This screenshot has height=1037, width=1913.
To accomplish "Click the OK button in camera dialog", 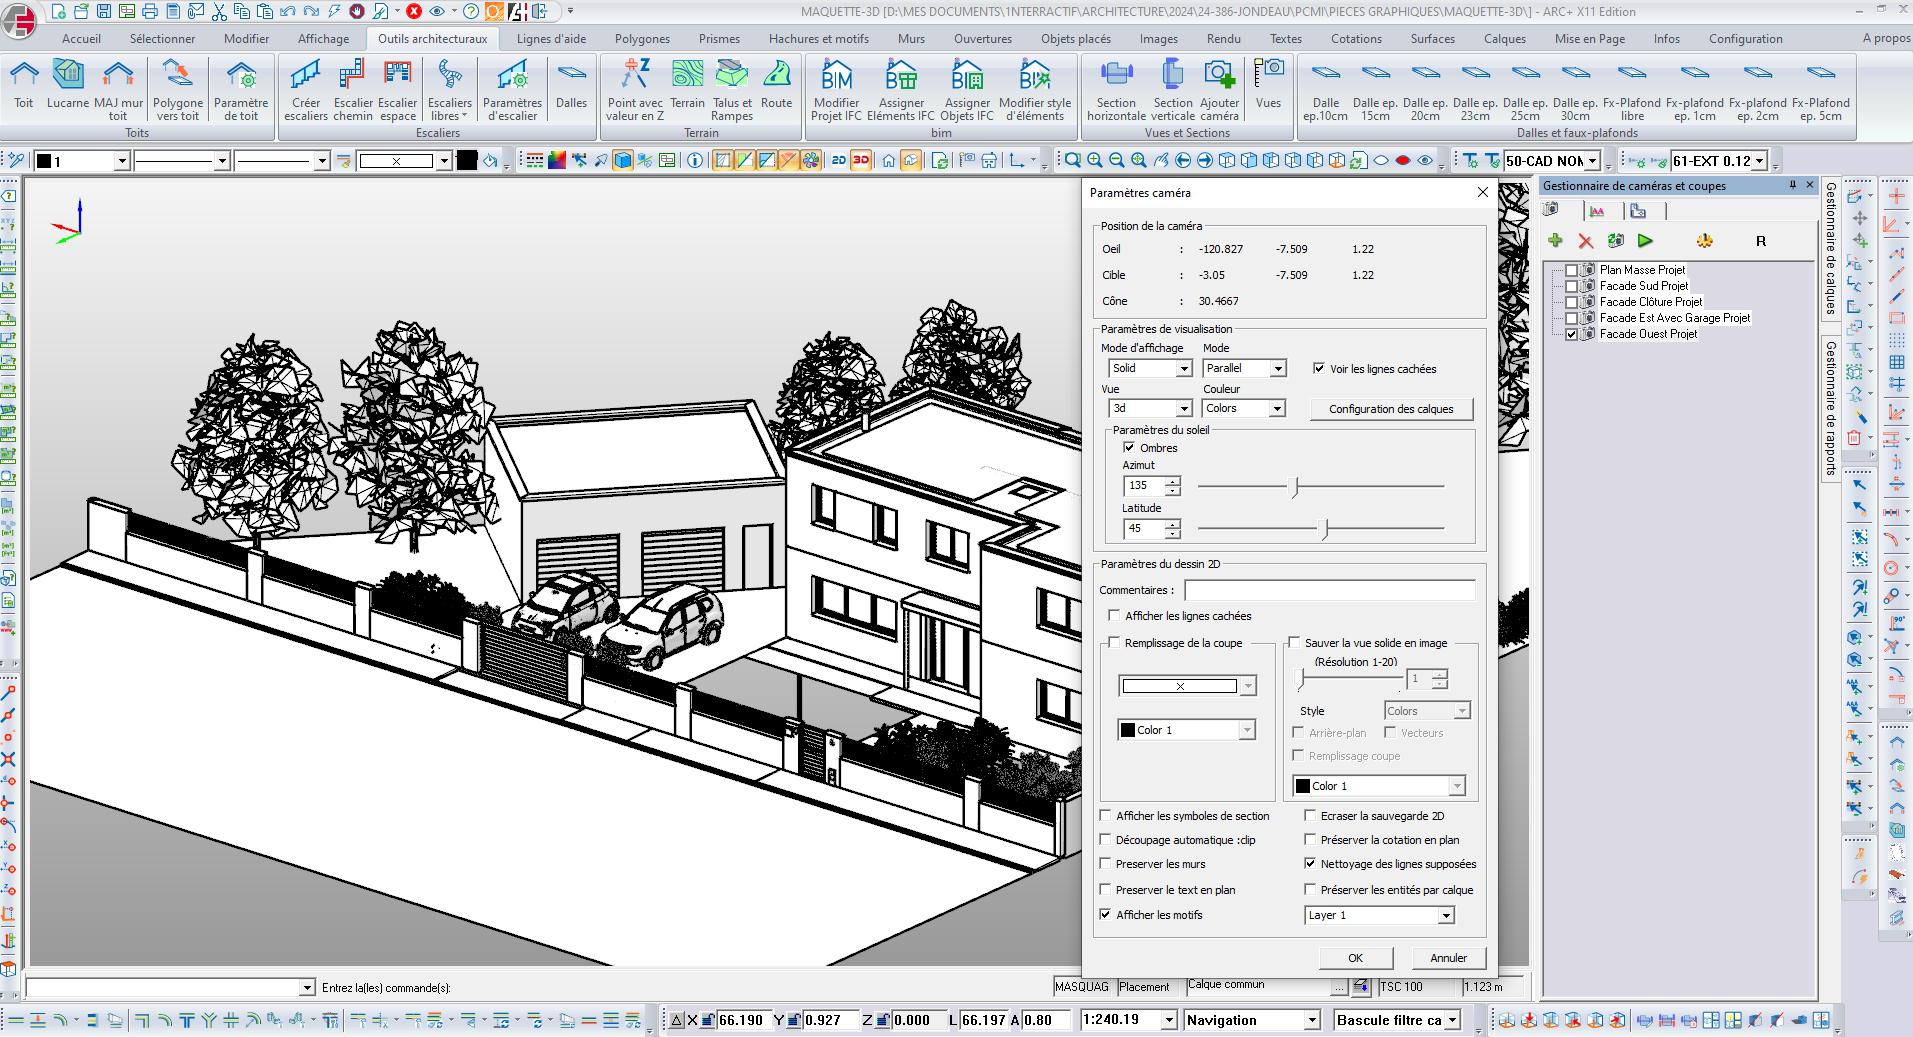I will (1355, 958).
